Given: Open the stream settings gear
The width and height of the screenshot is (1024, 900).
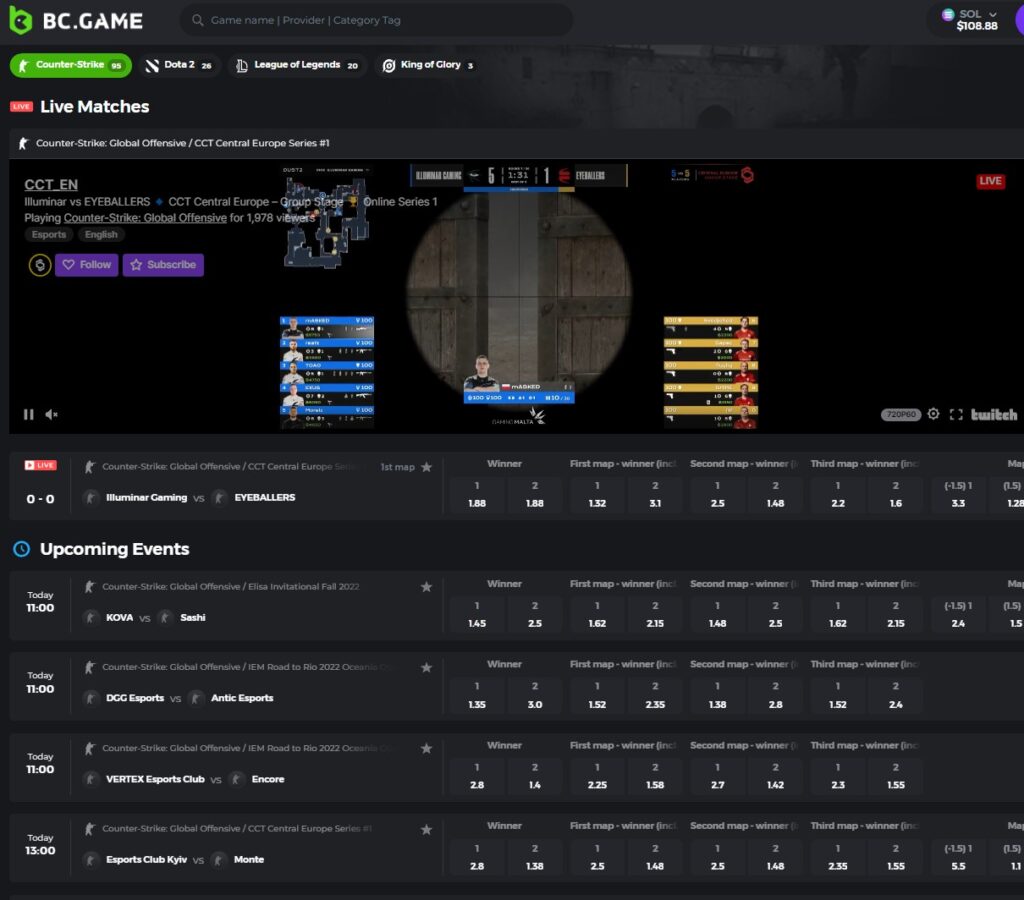Looking at the screenshot, I should (934, 414).
